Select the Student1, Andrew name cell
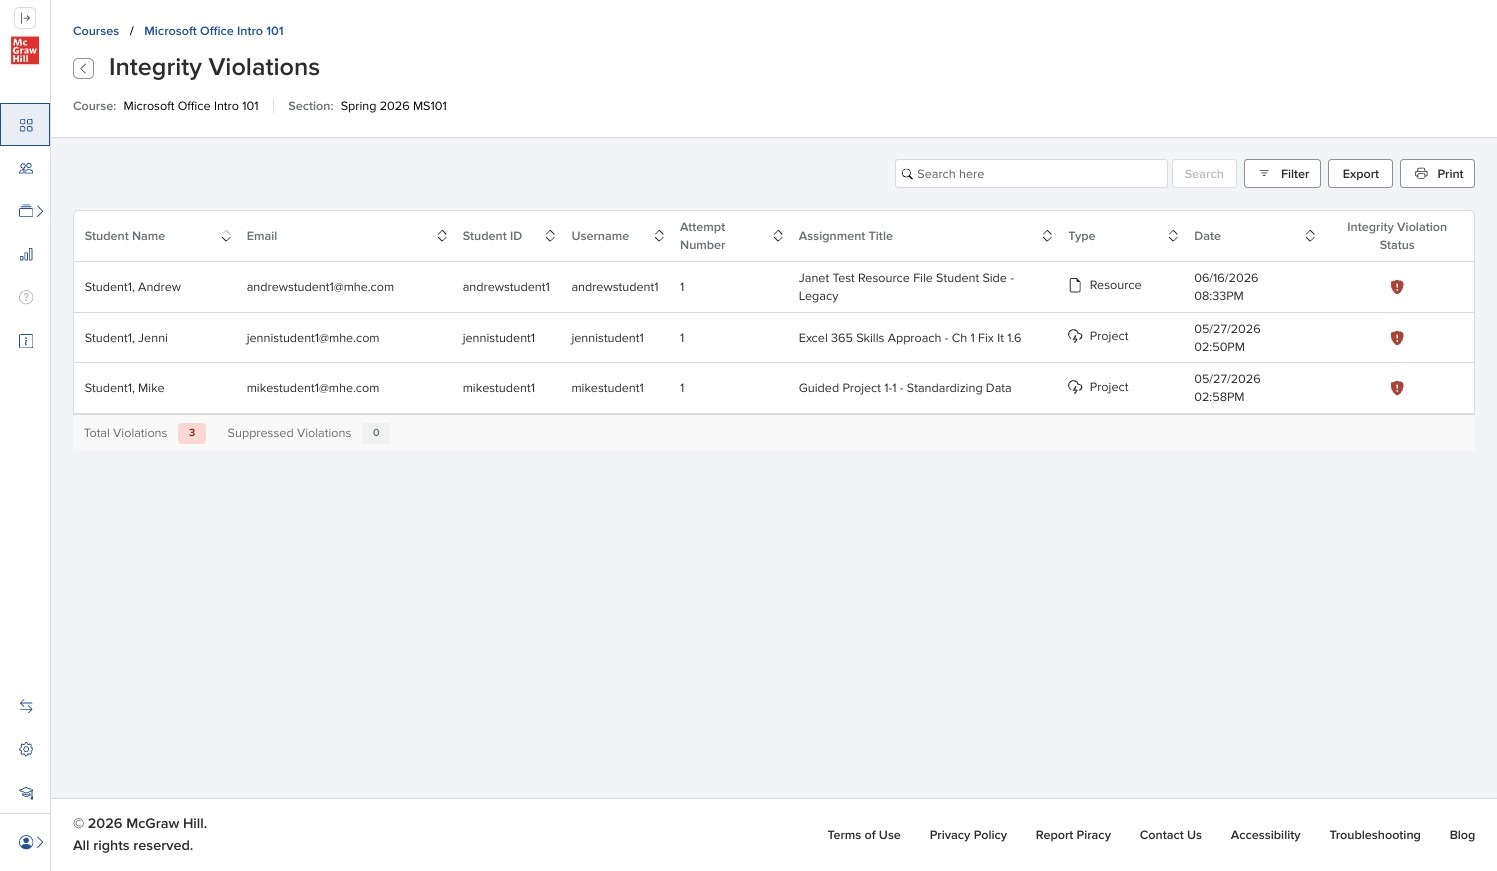The image size is (1497, 871). (133, 287)
